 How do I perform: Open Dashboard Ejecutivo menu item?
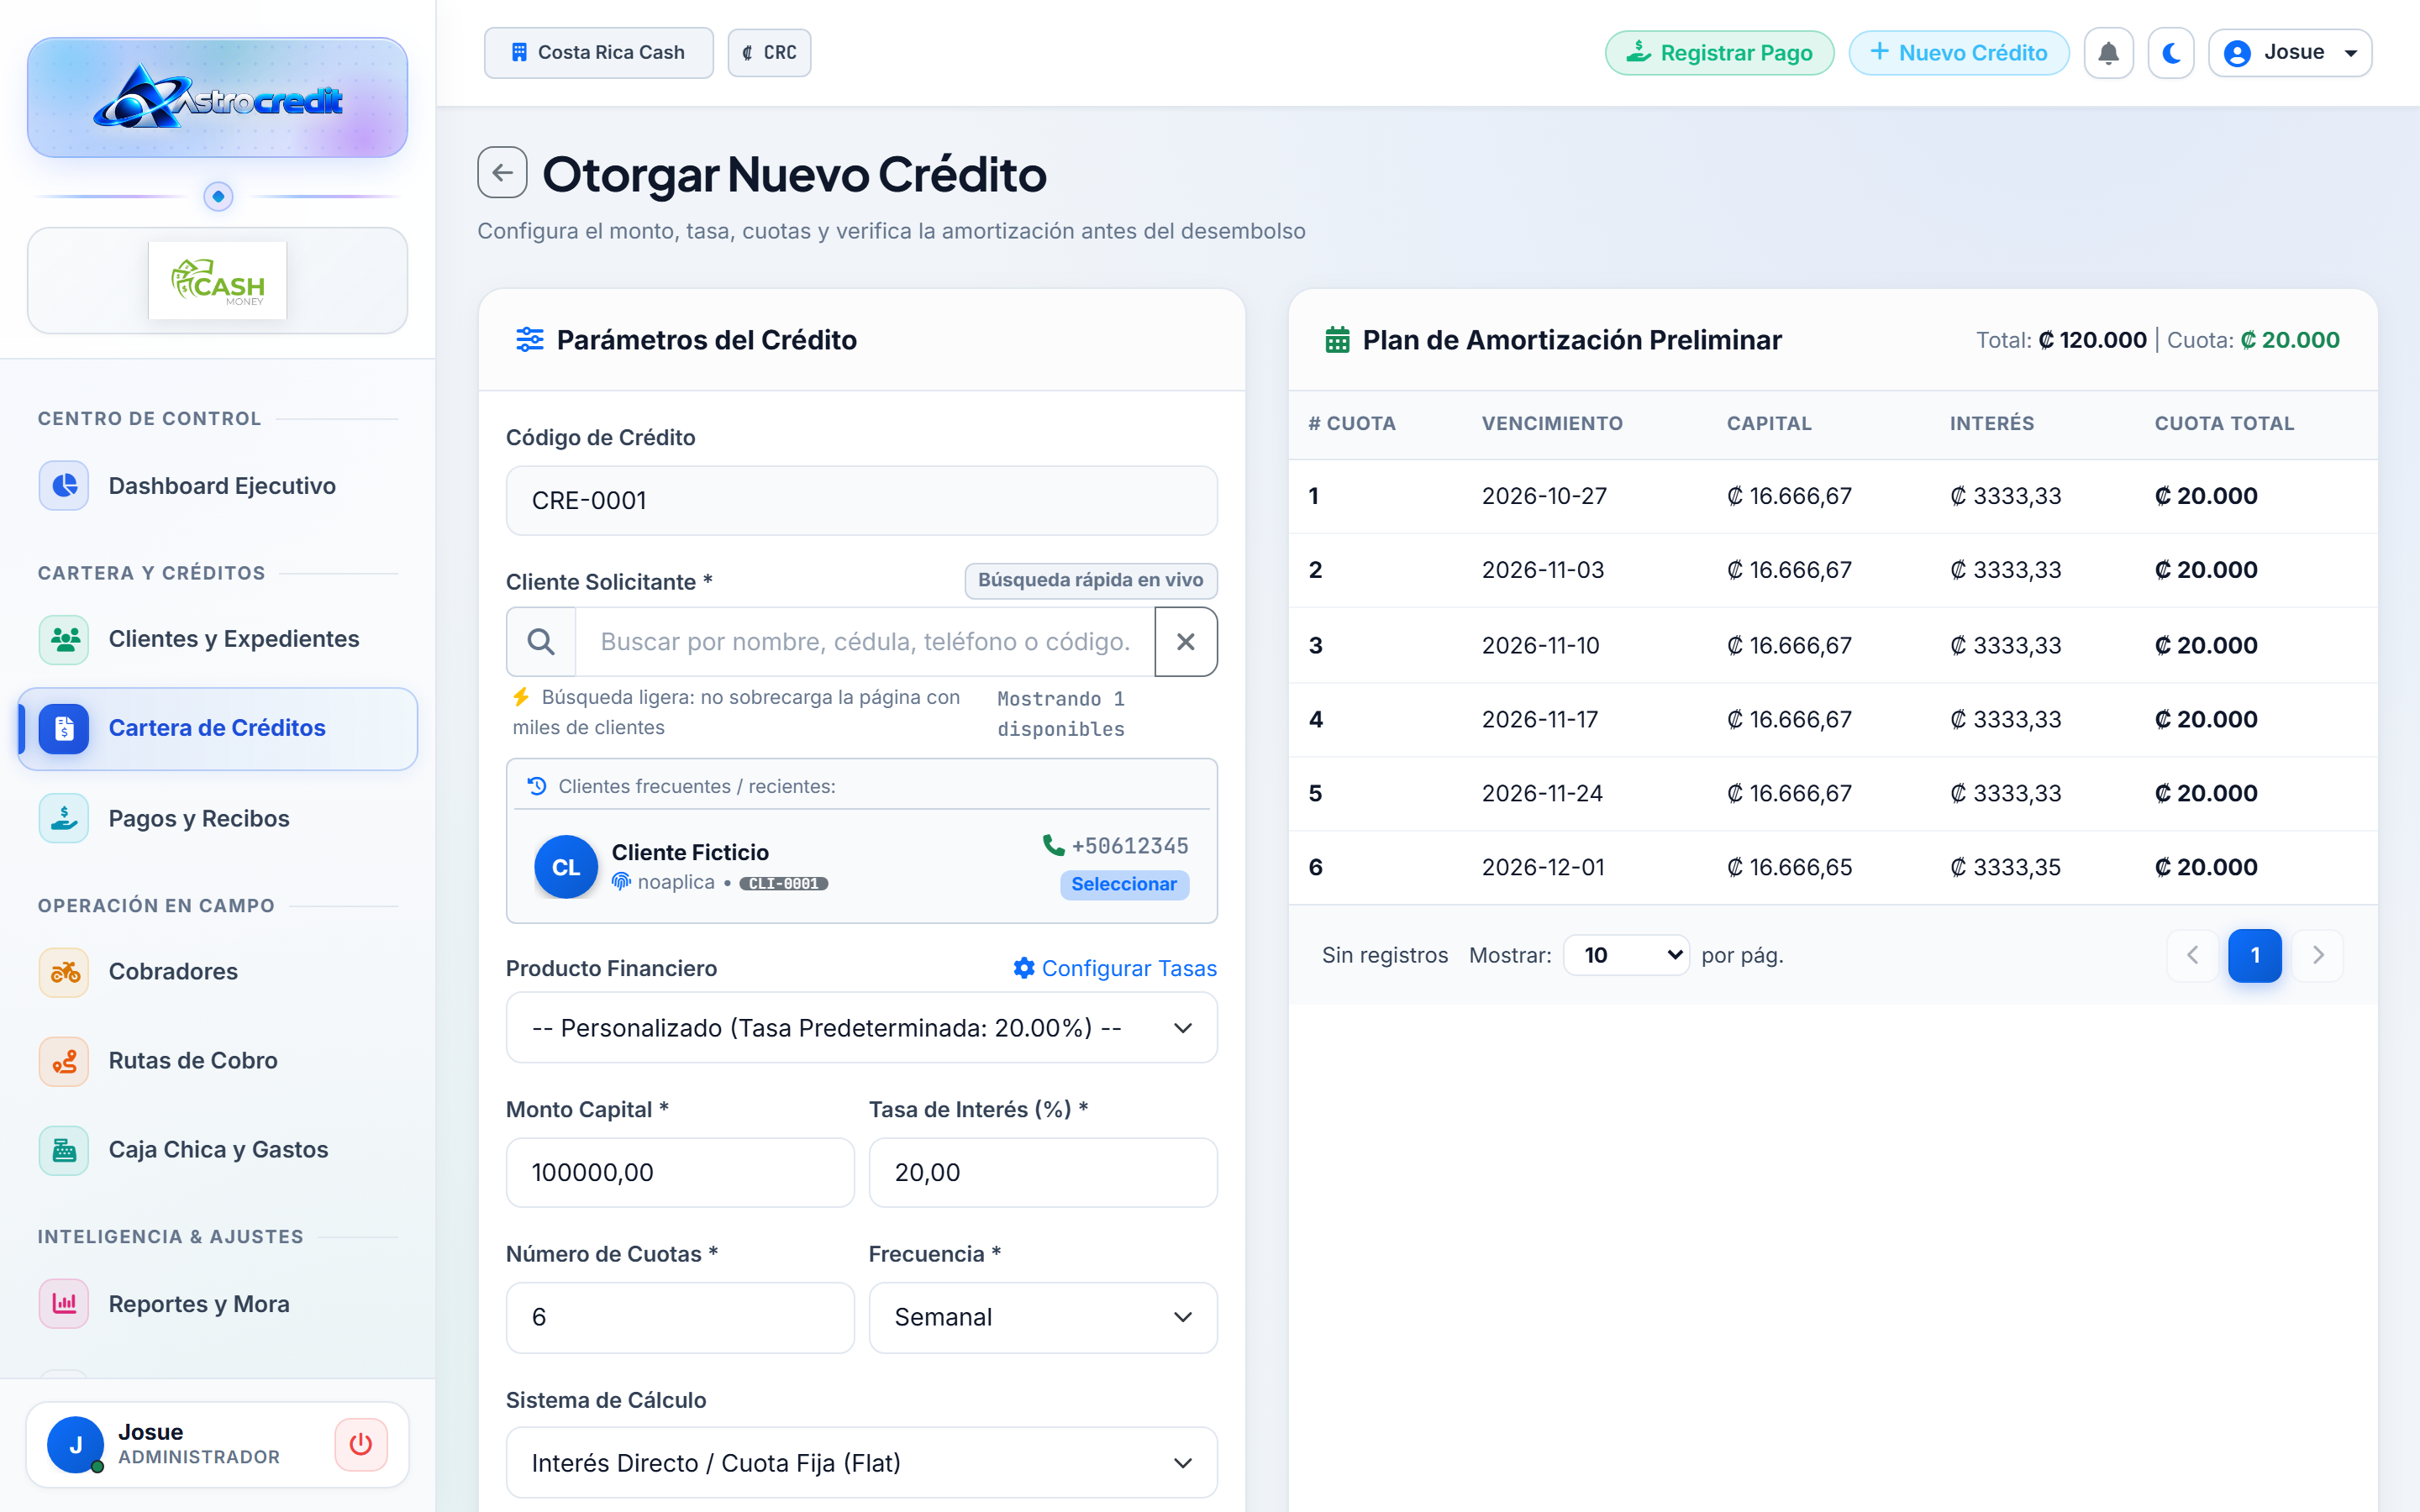218,486
